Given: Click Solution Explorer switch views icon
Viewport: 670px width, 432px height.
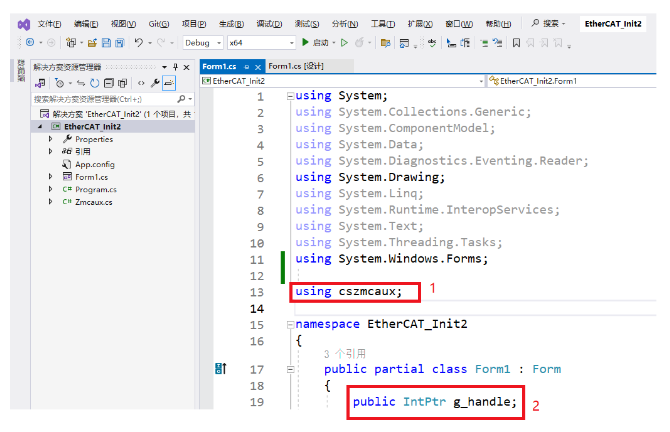Looking at the screenshot, I should [41, 83].
